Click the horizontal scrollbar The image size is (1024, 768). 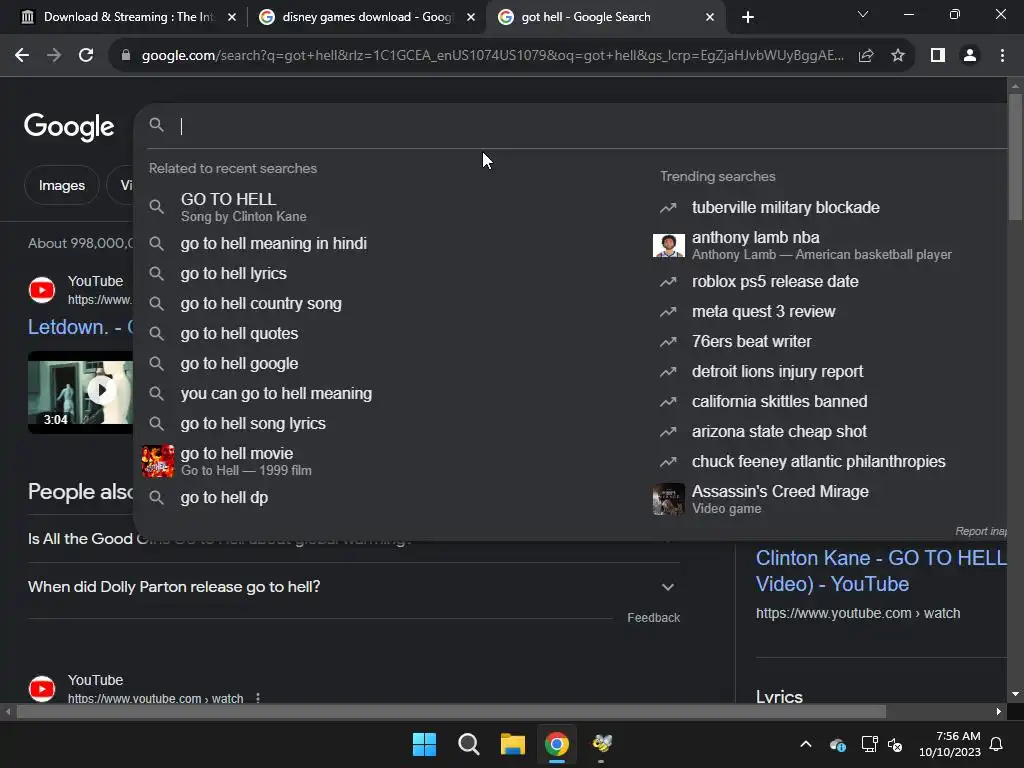451,711
